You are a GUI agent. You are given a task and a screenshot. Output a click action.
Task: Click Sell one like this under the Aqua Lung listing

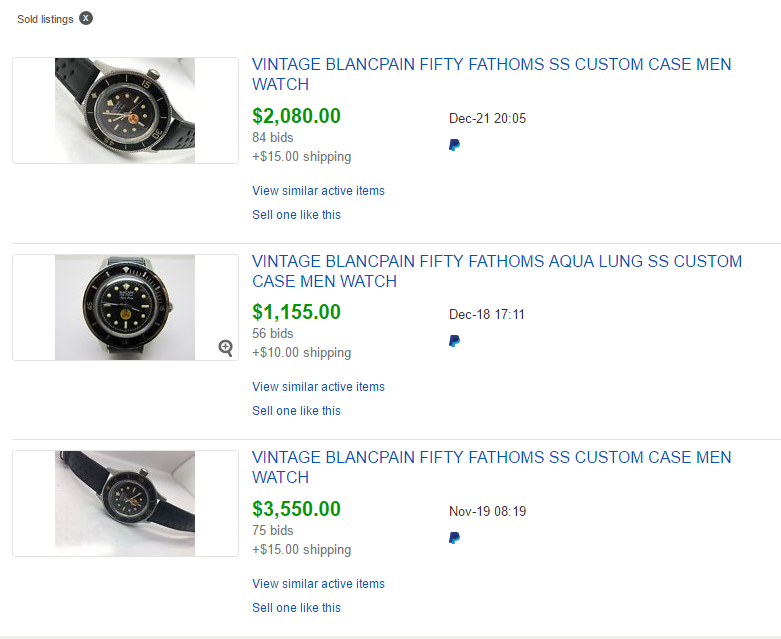[x=296, y=411]
